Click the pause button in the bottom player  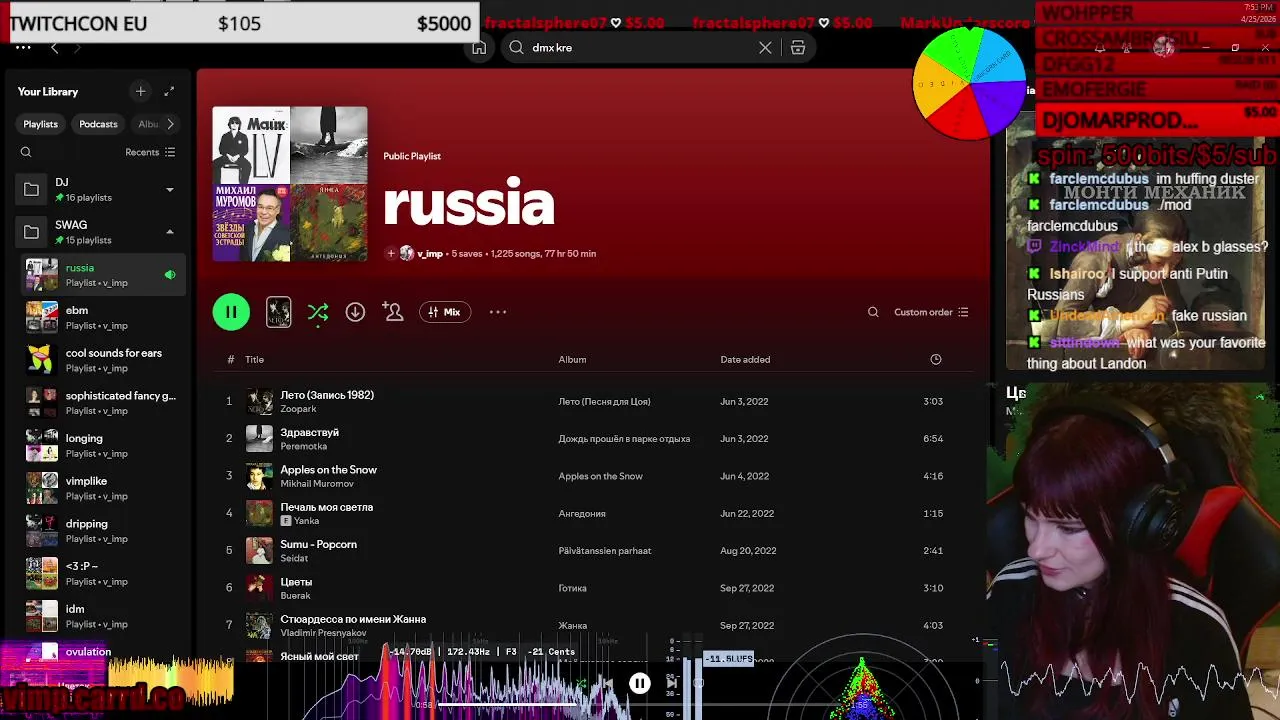pyautogui.click(x=639, y=684)
